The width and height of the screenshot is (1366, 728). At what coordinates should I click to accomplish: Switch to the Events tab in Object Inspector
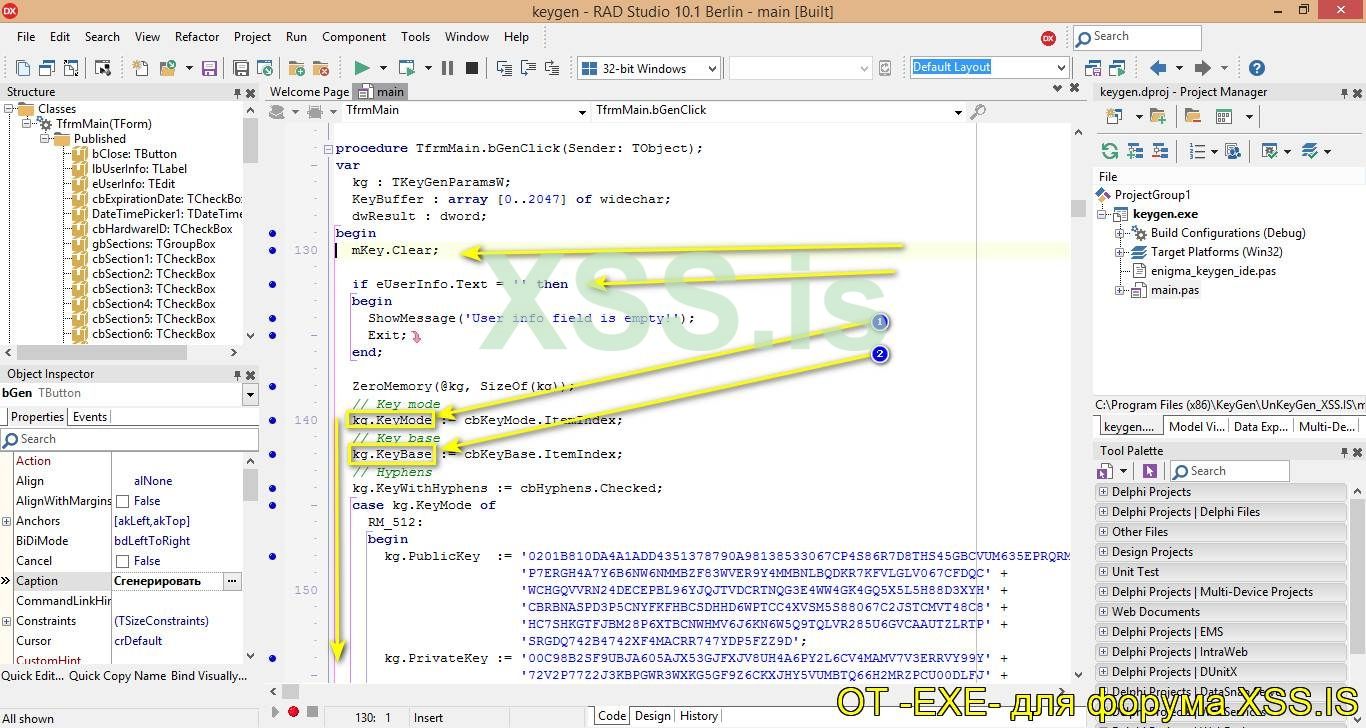[x=90, y=417]
